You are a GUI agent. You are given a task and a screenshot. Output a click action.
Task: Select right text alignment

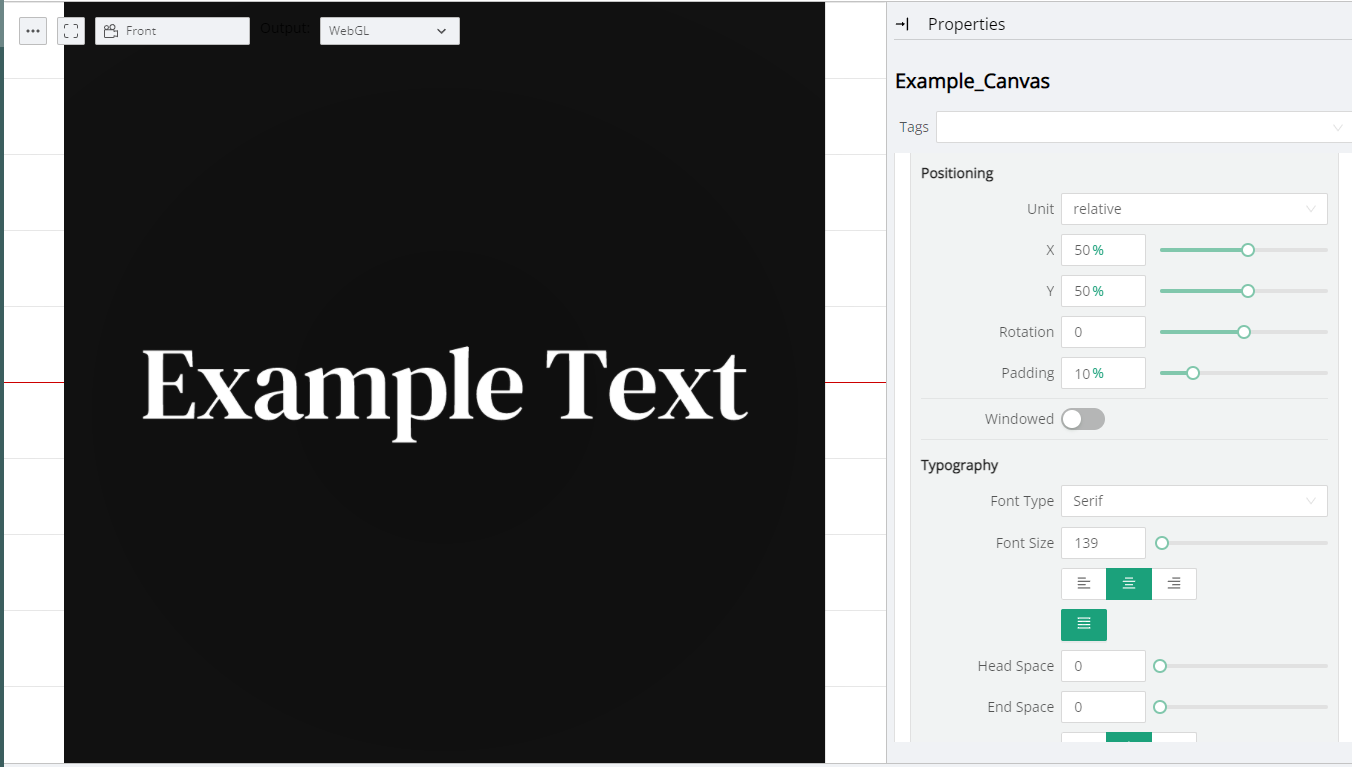1174,584
